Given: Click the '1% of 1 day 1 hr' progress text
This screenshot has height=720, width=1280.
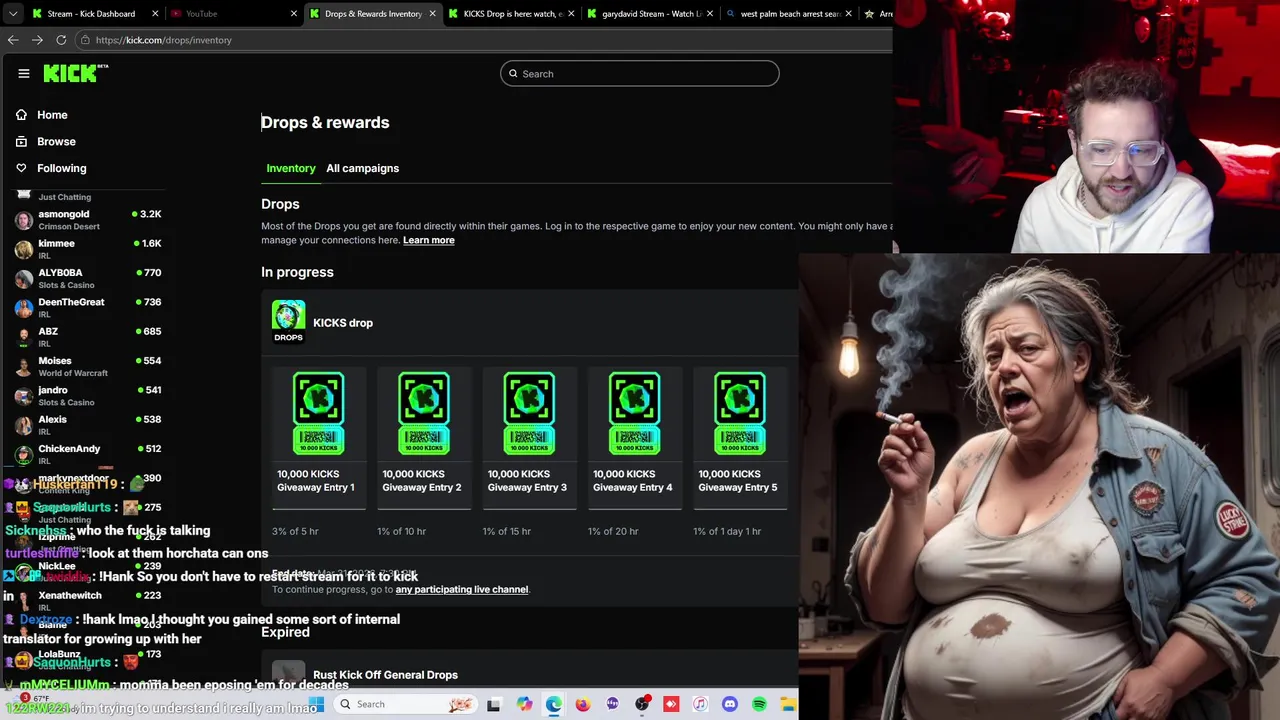Looking at the screenshot, I should tap(727, 531).
